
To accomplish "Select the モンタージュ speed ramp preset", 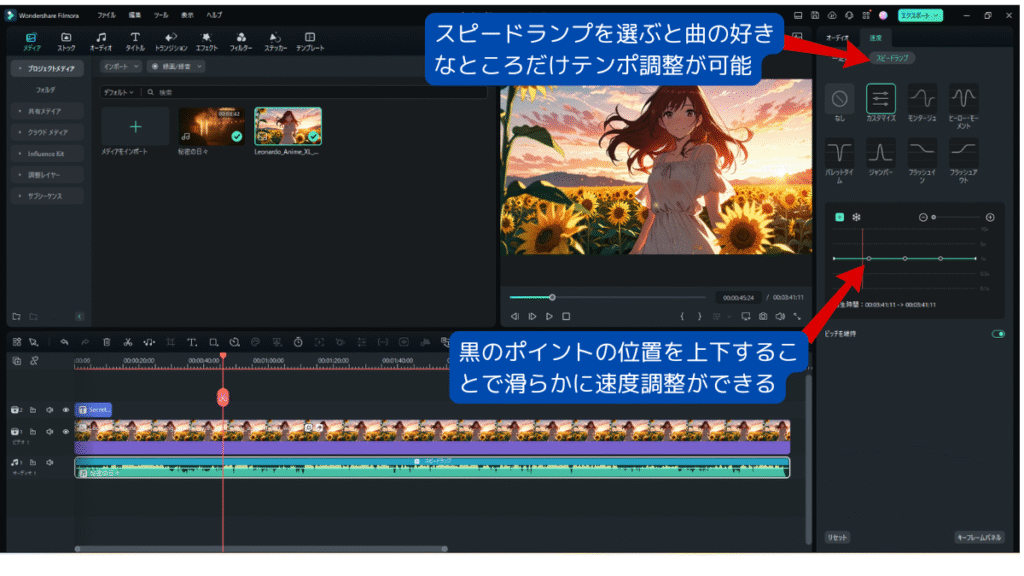I will coord(922,99).
